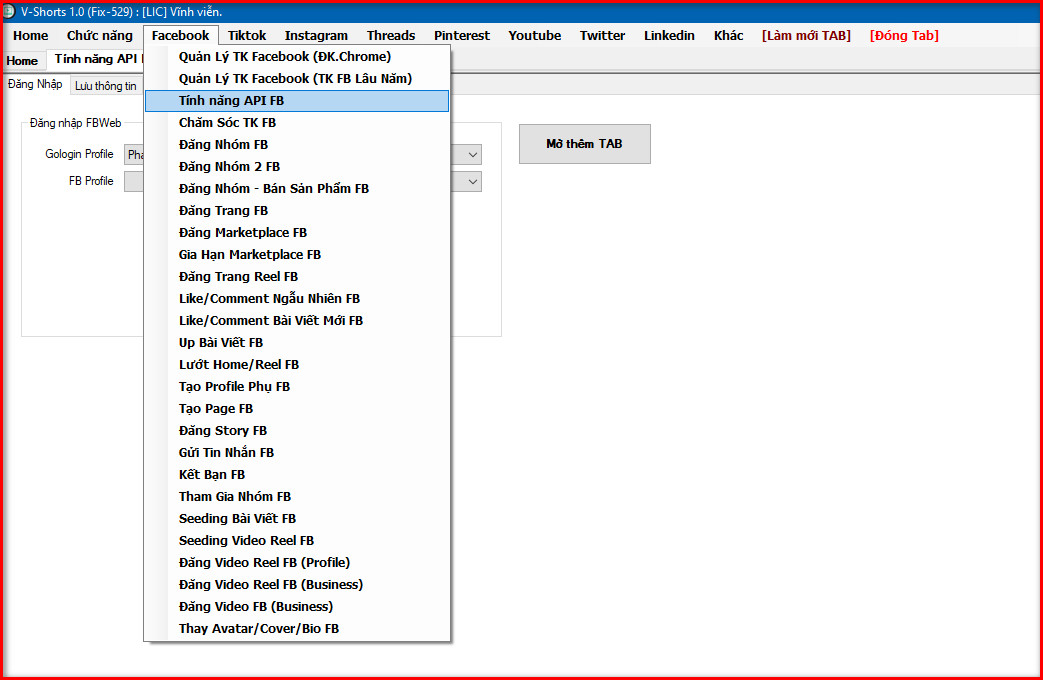This screenshot has height=680, width=1043.
Task: Select Up Bài Viết FB
Action: click(297, 342)
